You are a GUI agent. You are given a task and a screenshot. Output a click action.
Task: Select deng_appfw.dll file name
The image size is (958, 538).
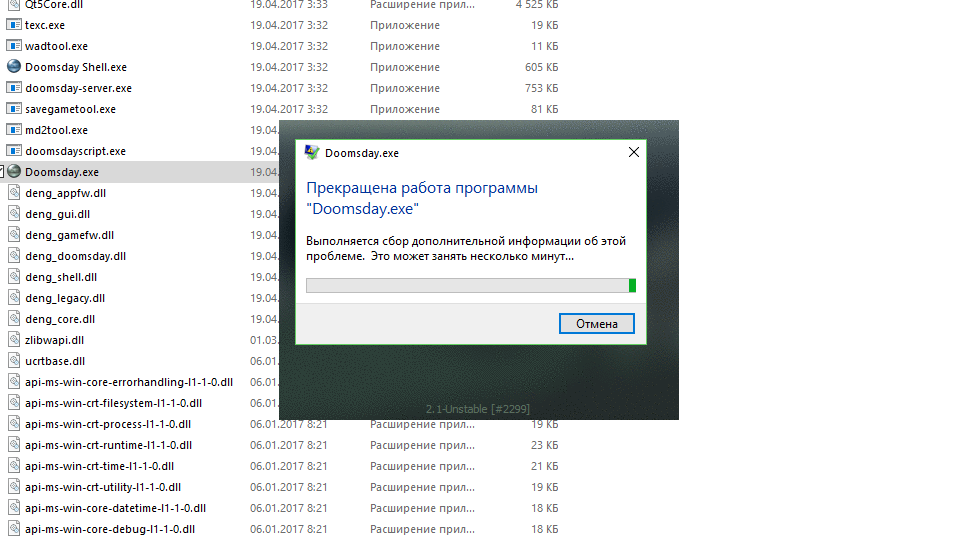pos(65,193)
